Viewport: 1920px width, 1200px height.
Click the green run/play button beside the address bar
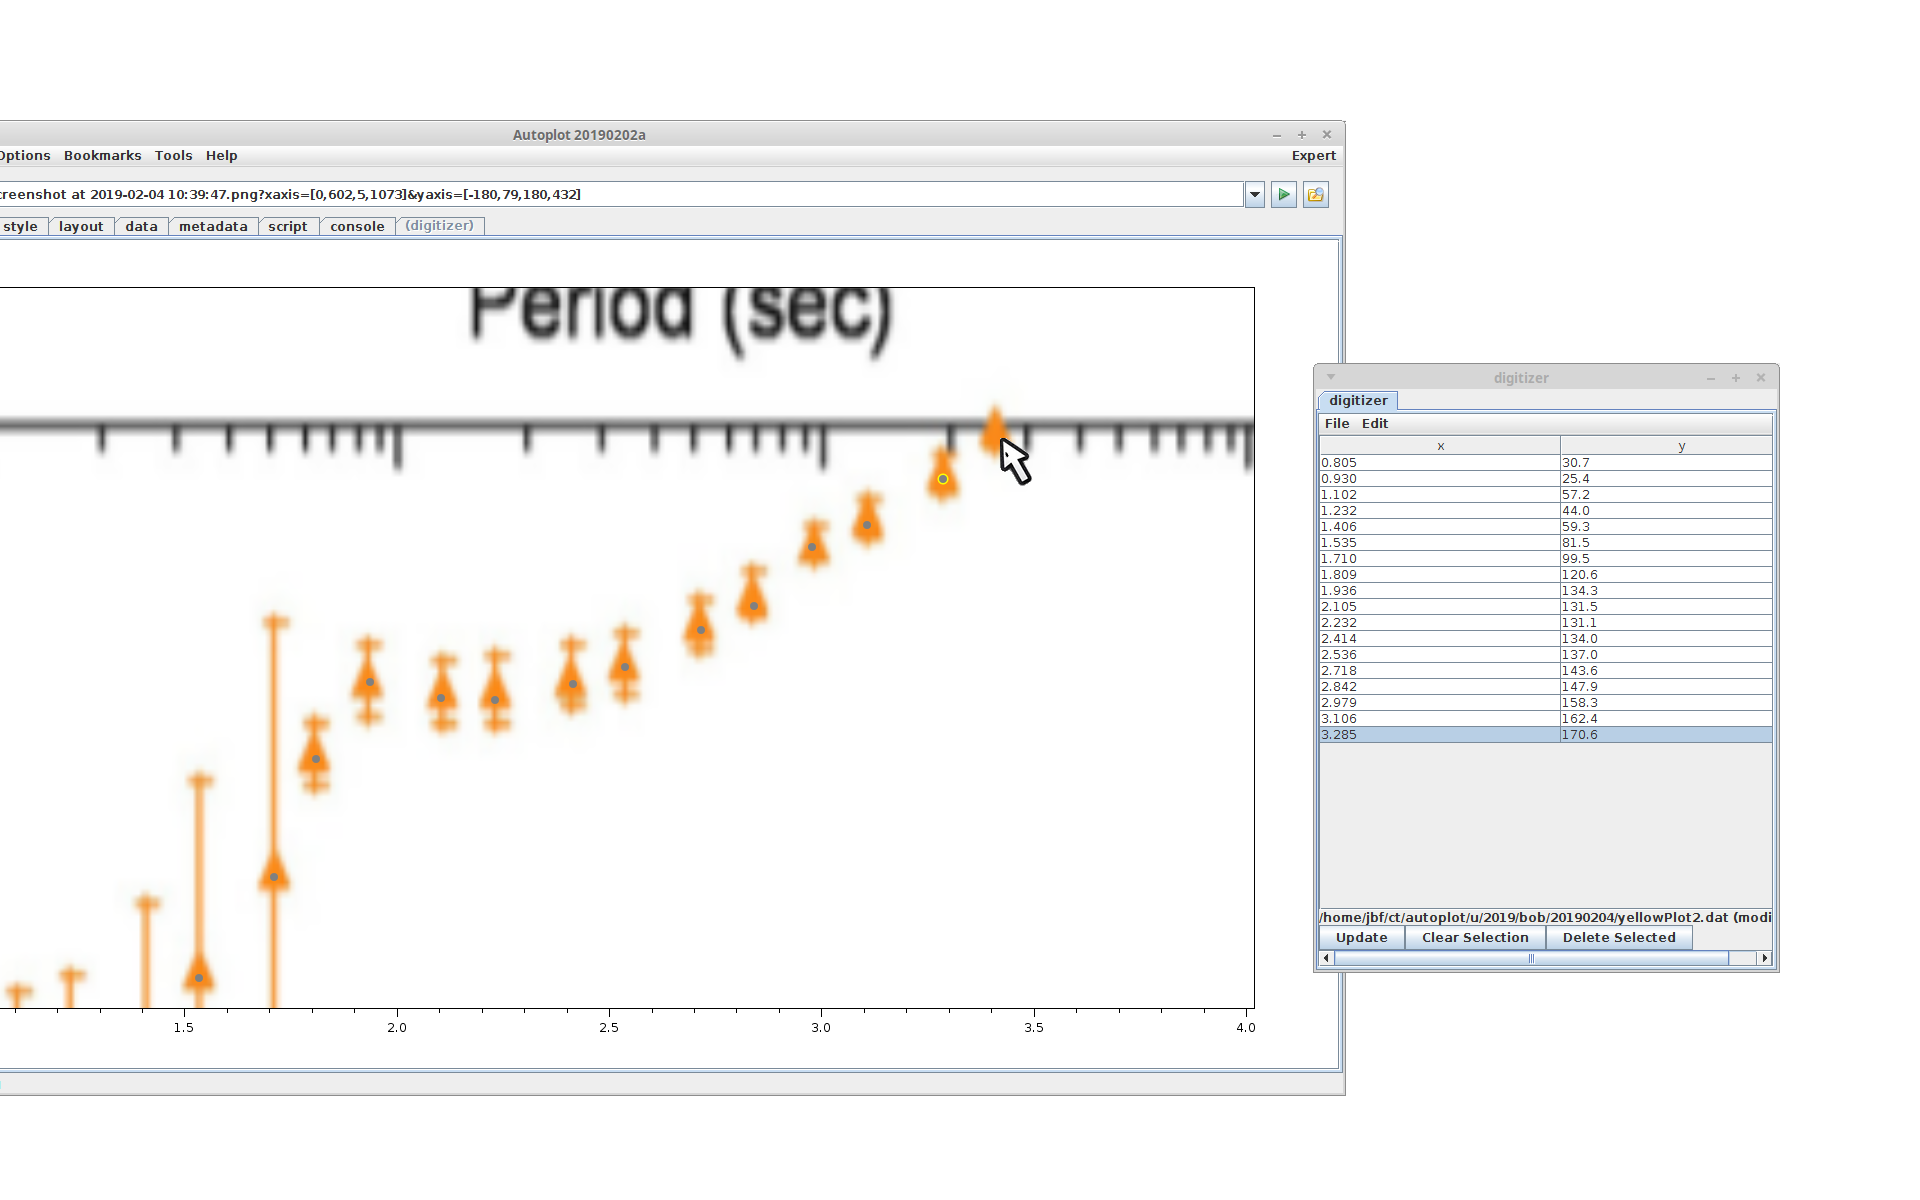pos(1284,195)
